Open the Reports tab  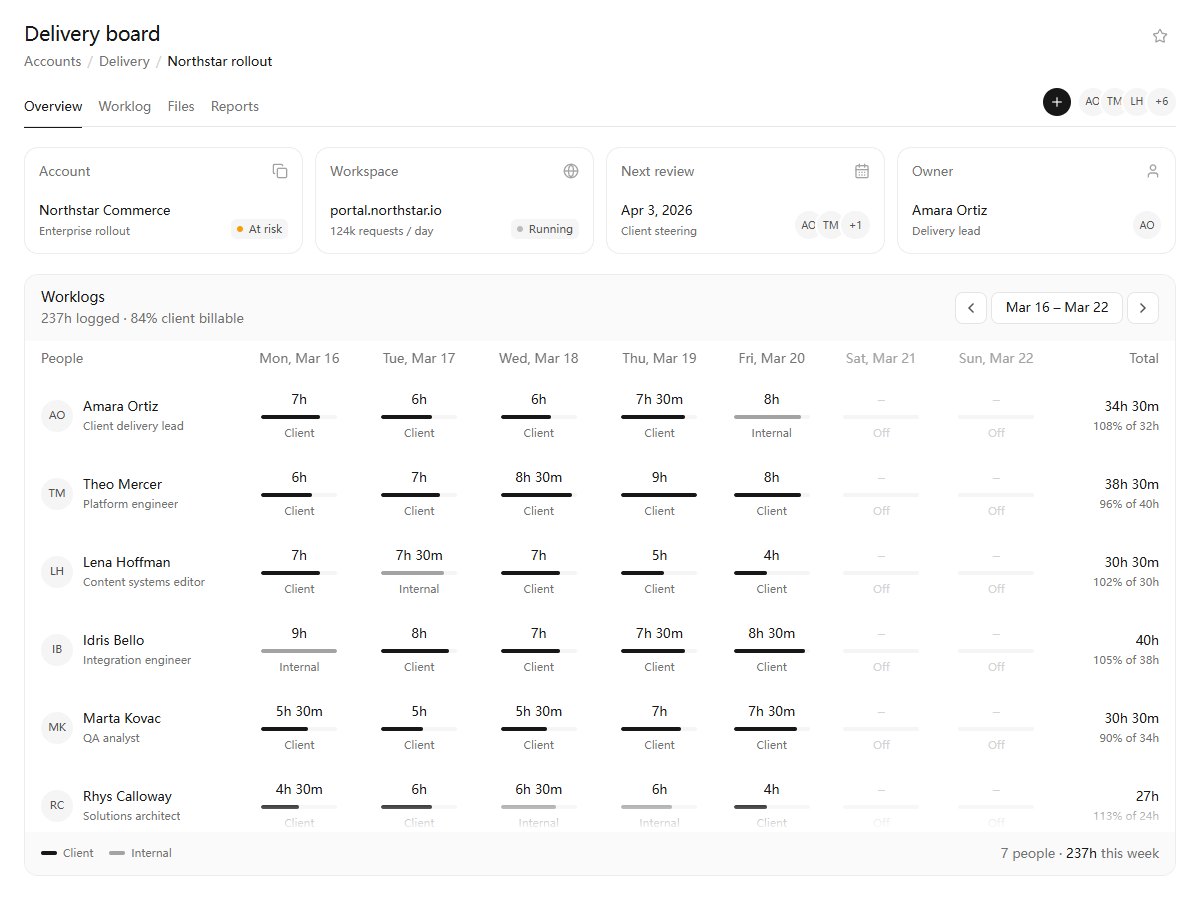pyautogui.click(x=235, y=106)
